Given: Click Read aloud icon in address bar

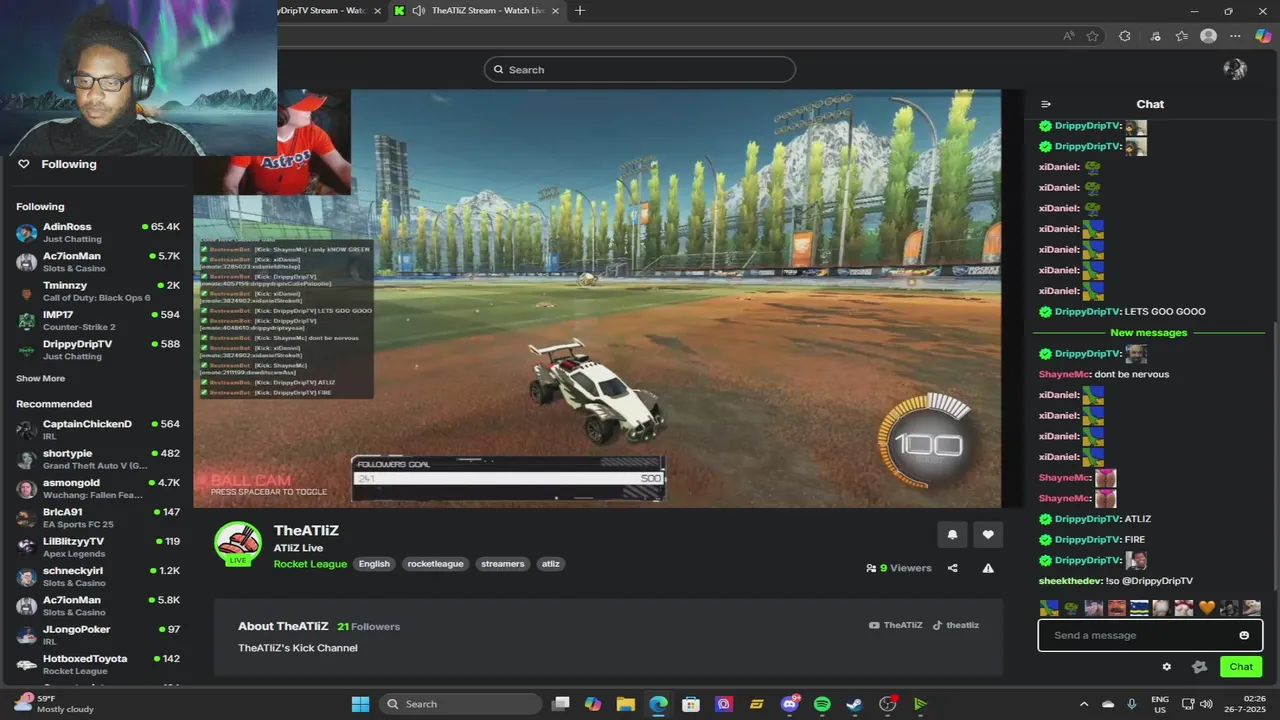Looking at the screenshot, I should [x=1069, y=36].
